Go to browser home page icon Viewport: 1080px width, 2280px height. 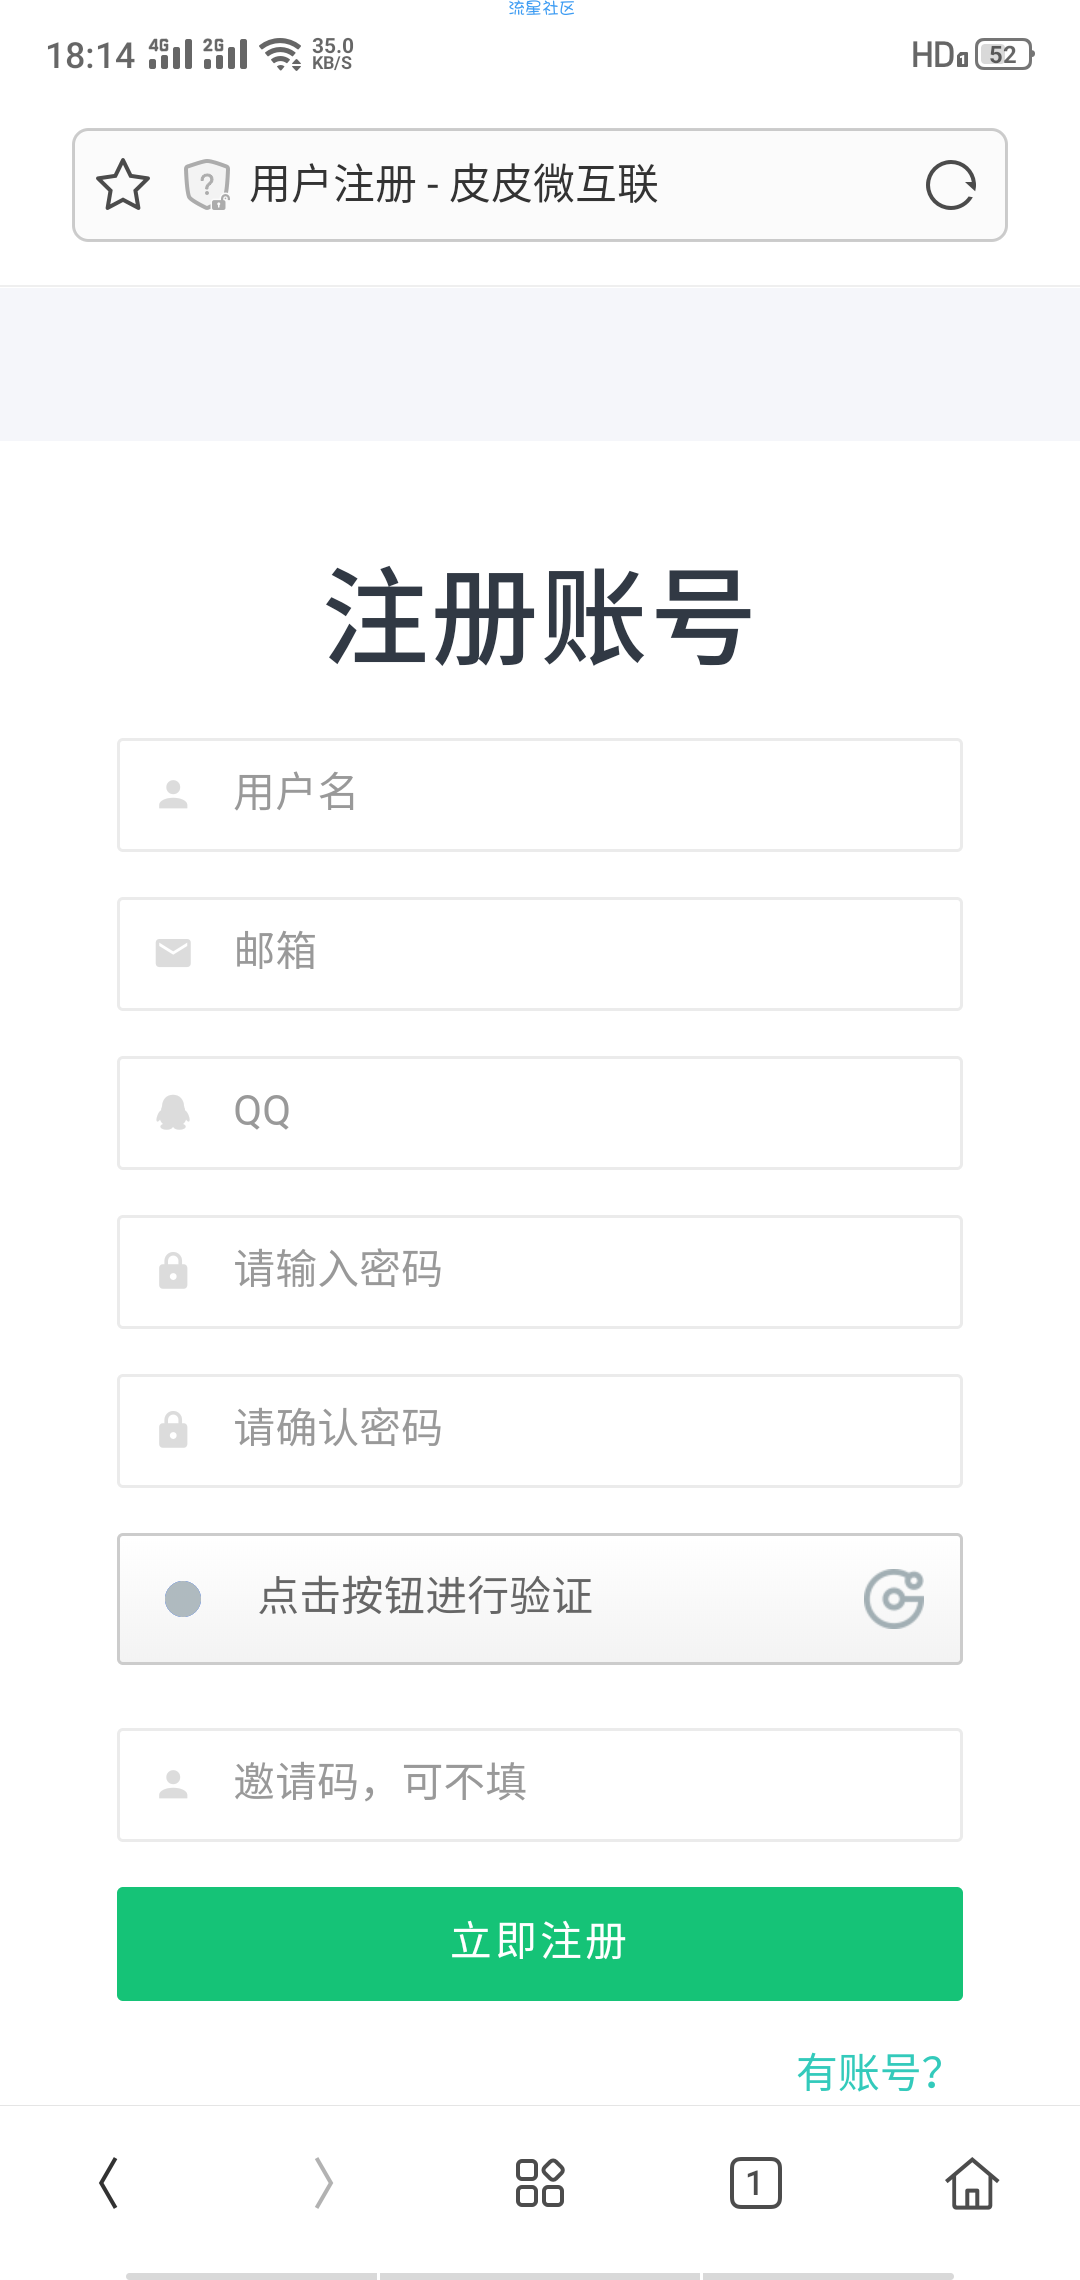(972, 2182)
